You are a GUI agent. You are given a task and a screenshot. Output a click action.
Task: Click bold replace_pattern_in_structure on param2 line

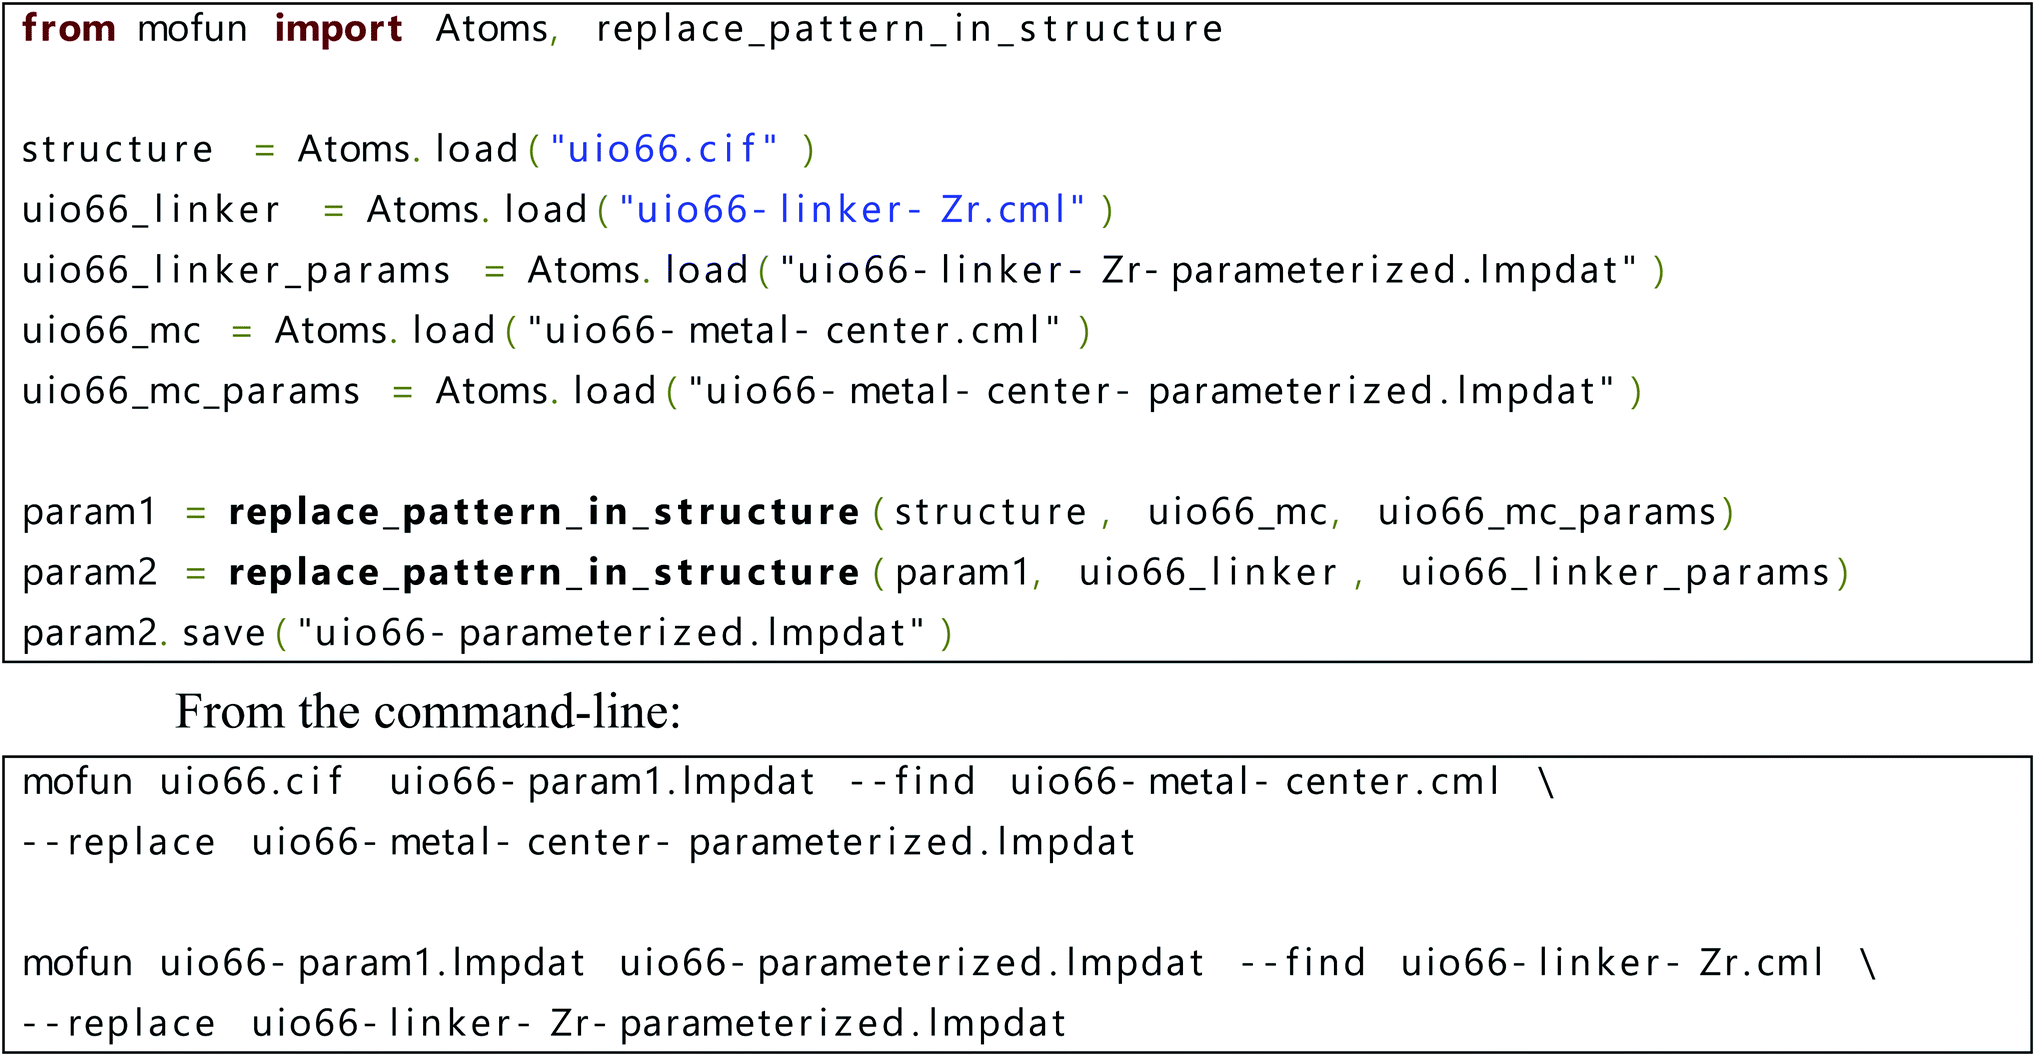click(544, 573)
